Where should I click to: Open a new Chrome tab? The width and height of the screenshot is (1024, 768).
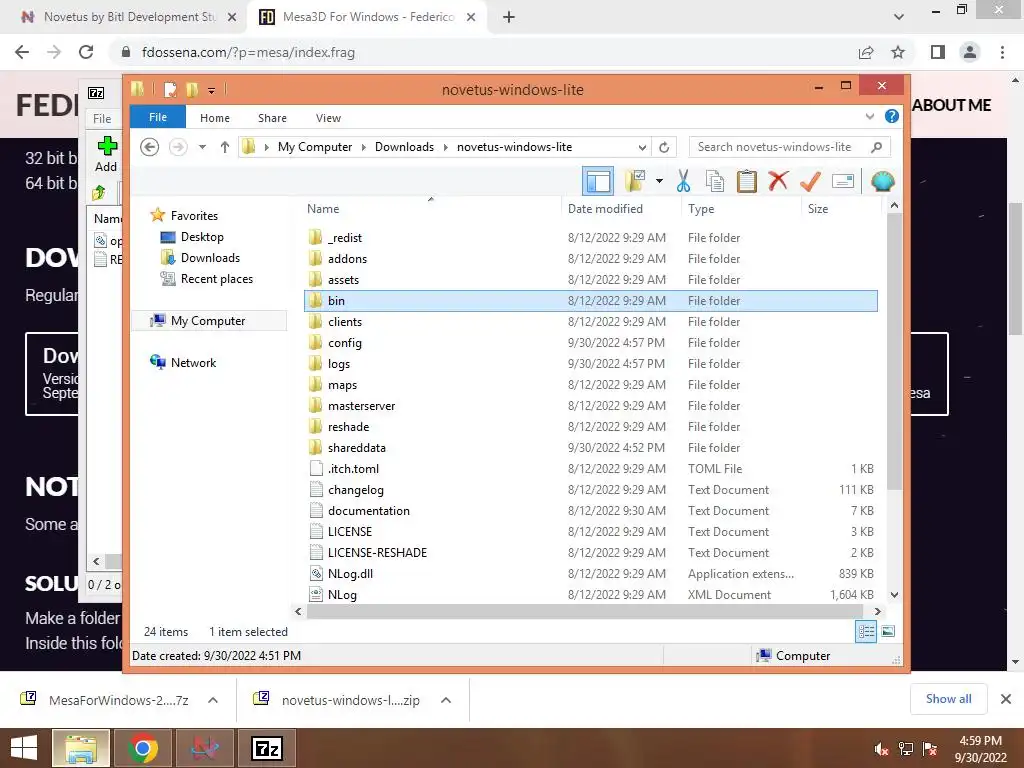(509, 17)
